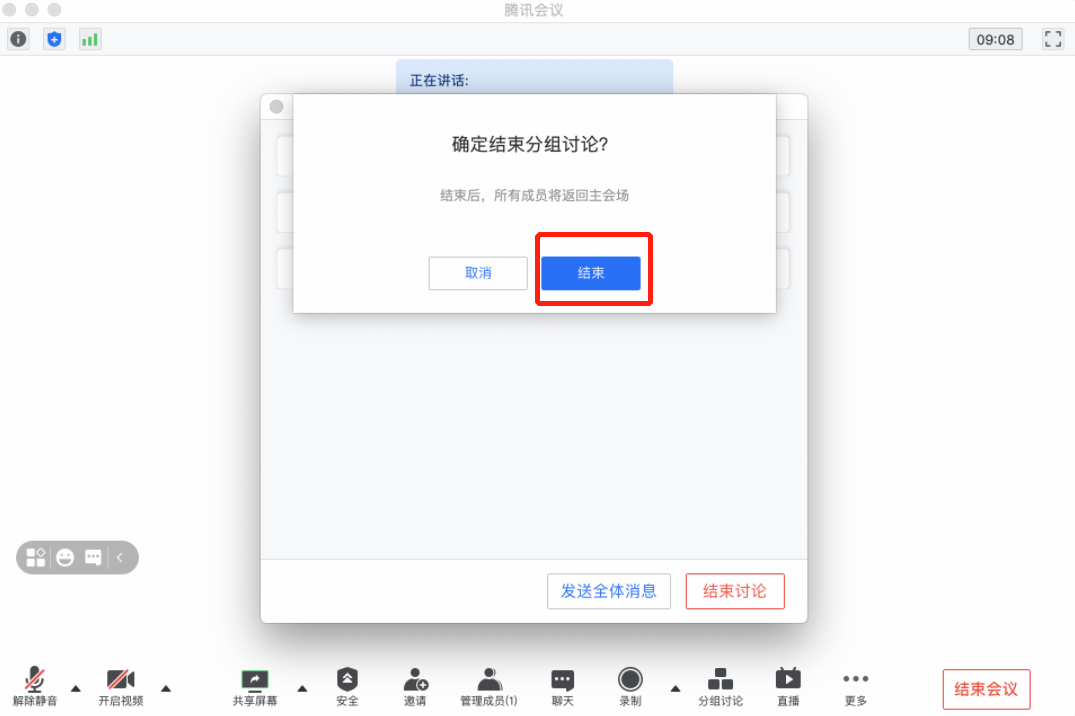
Task: Expand the video options arrow
Action: [166, 689]
